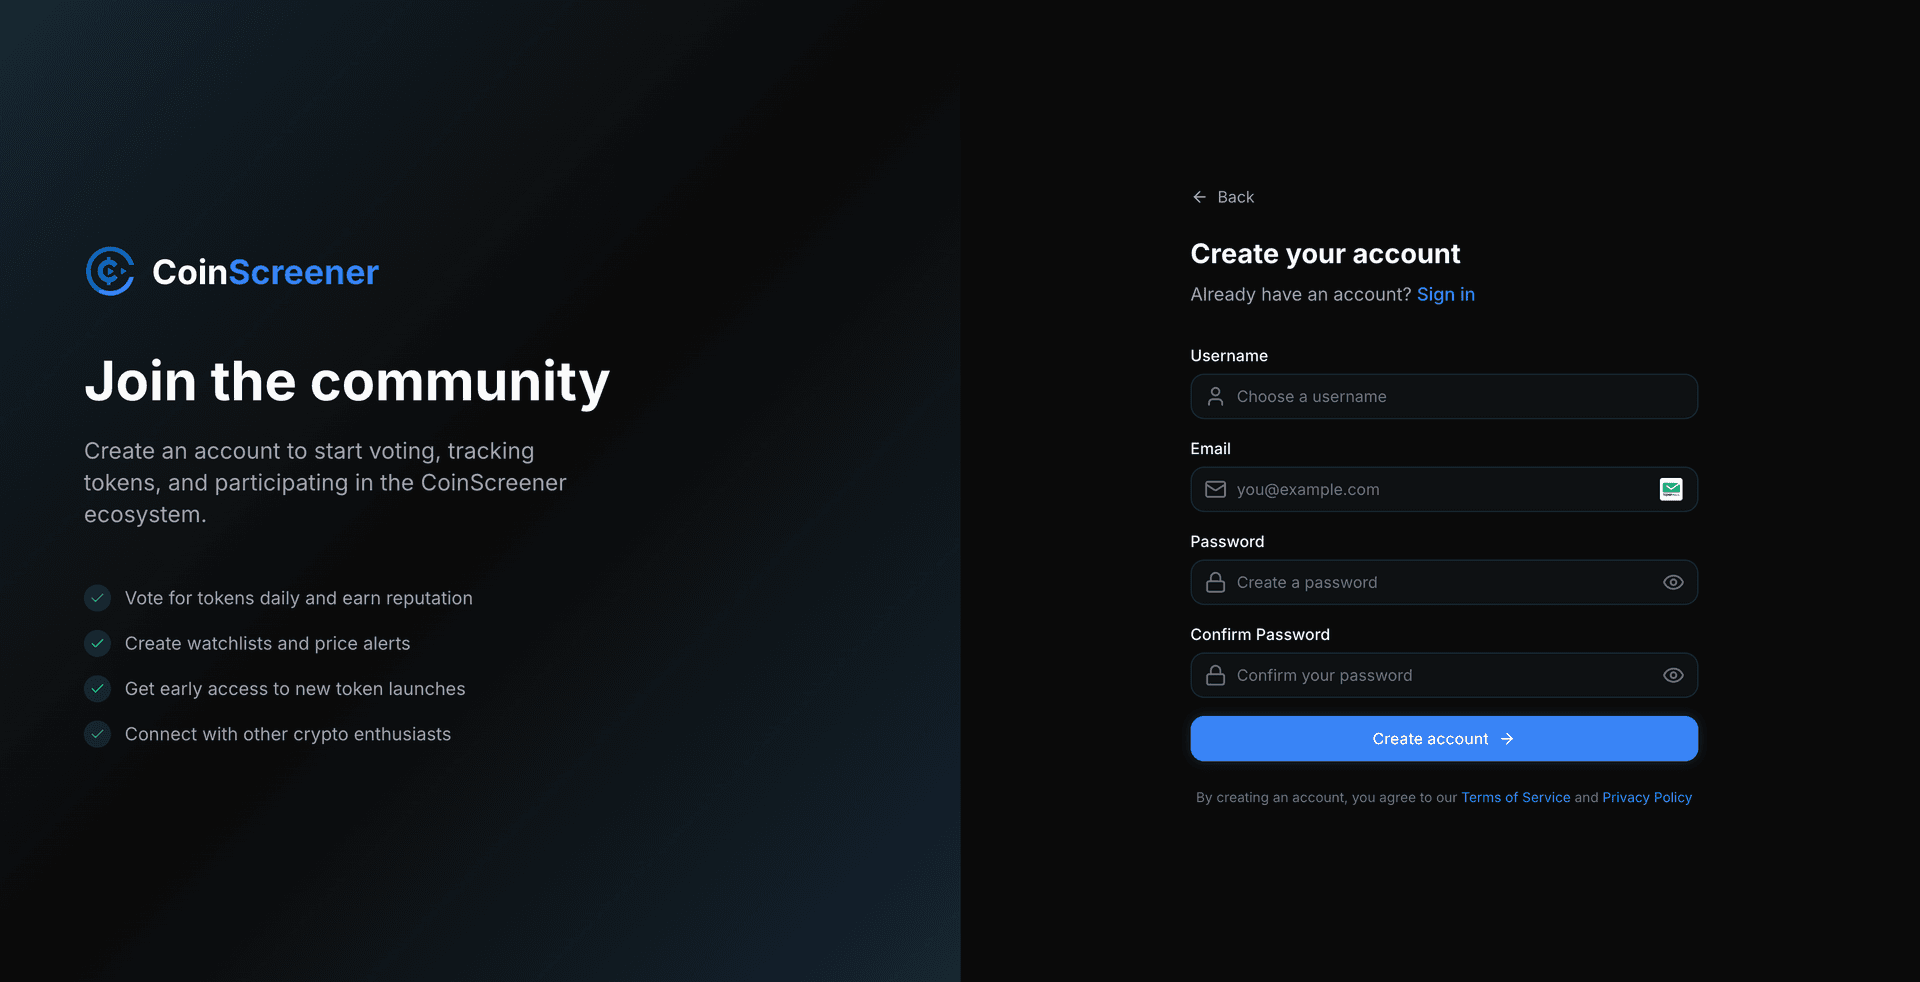Open the Sign in link

point(1445,294)
